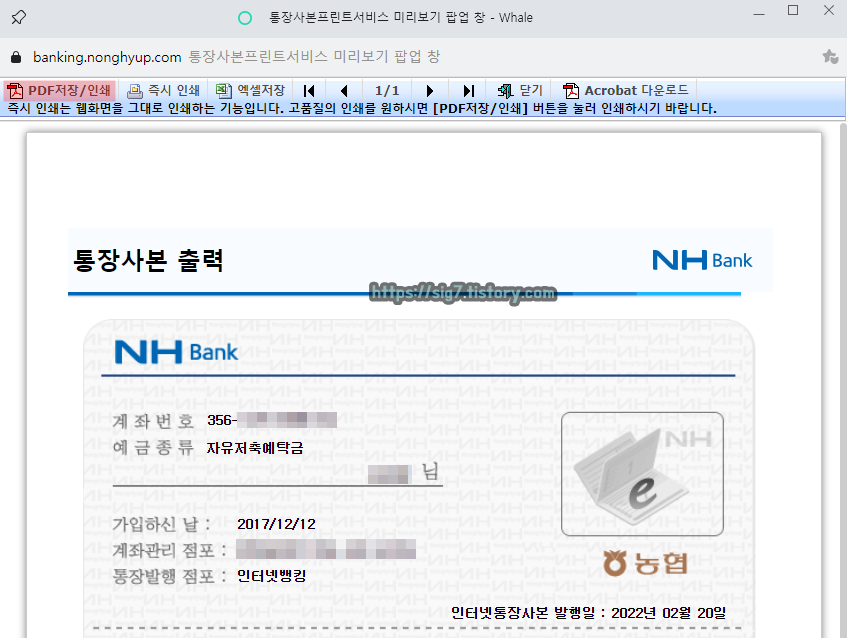Save as Excel with 엑셀저장

coord(250,90)
